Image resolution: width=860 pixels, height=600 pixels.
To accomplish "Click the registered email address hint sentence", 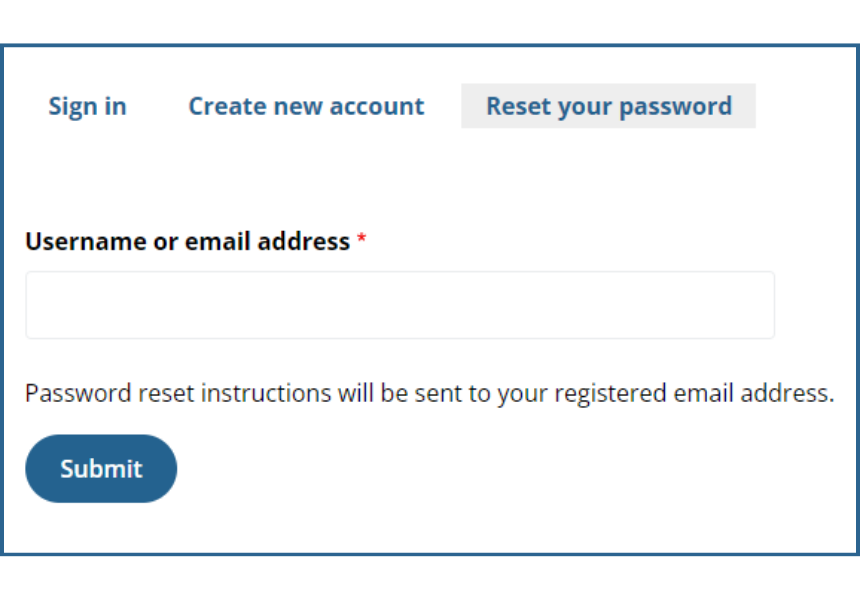I will (x=429, y=393).
